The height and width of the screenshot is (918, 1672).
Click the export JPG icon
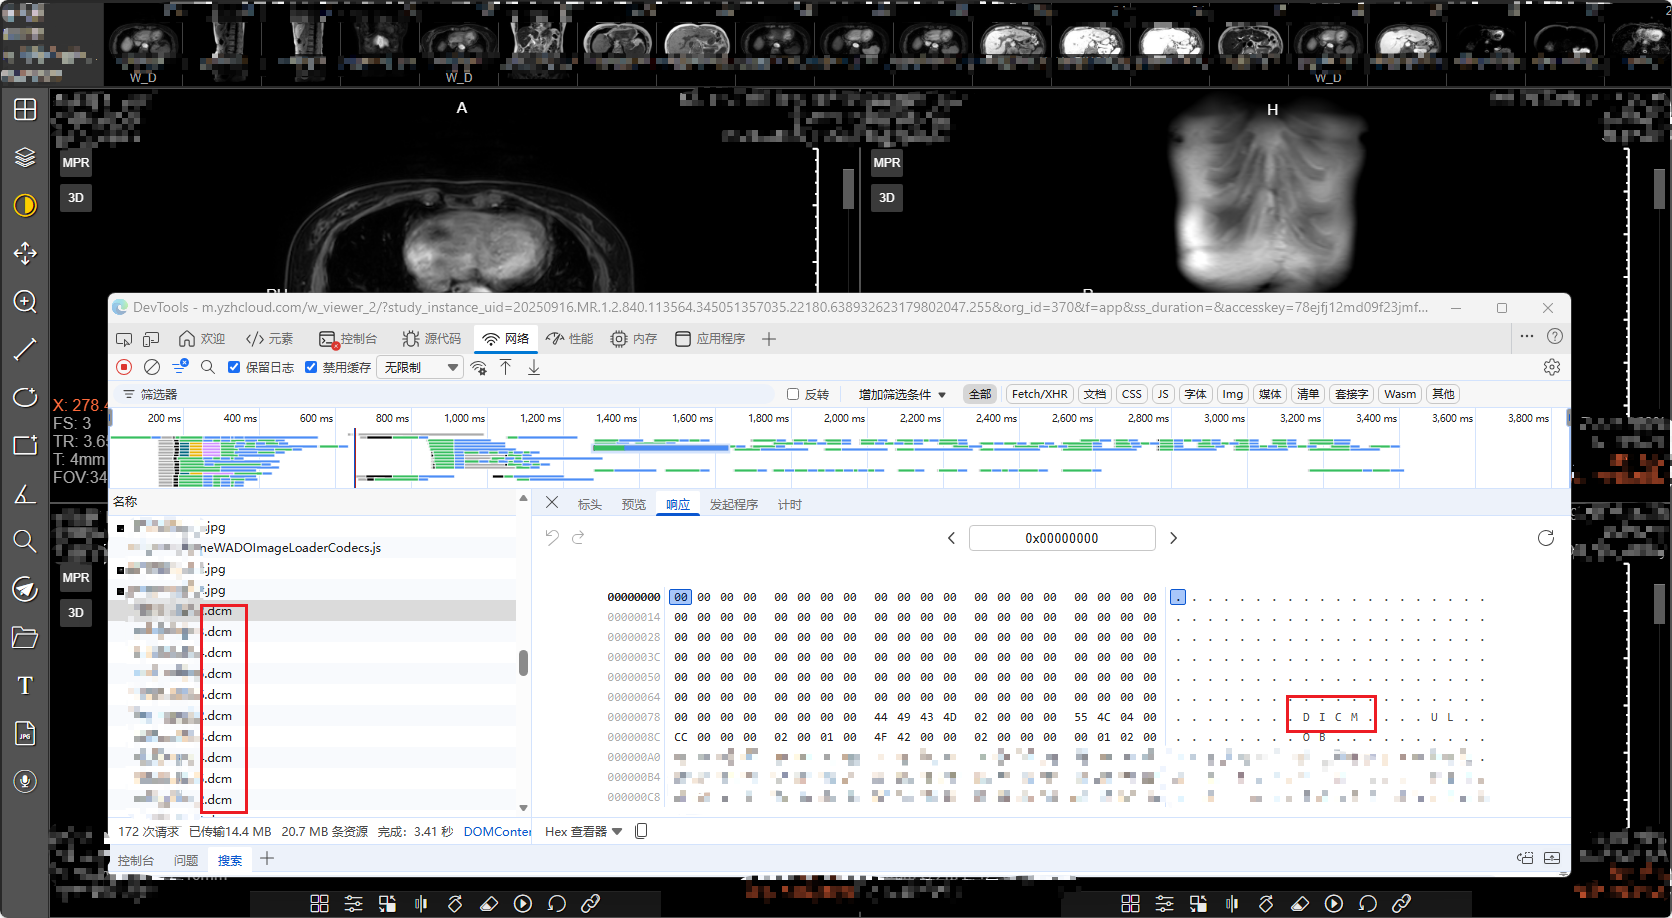(x=25, y=733)
